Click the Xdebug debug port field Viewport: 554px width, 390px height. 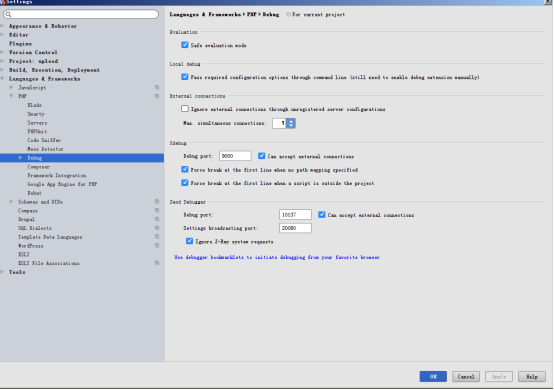point(235,156)
